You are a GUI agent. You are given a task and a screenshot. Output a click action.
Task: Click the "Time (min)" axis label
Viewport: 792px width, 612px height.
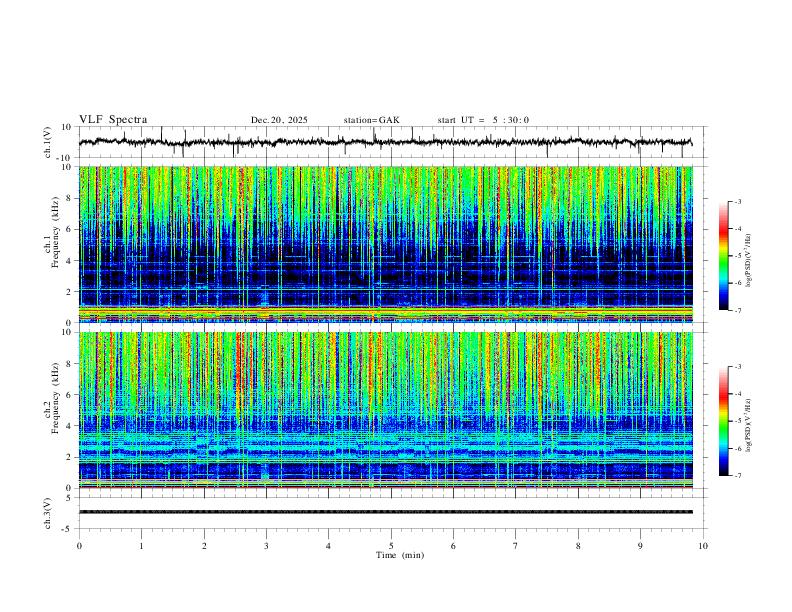400,555
